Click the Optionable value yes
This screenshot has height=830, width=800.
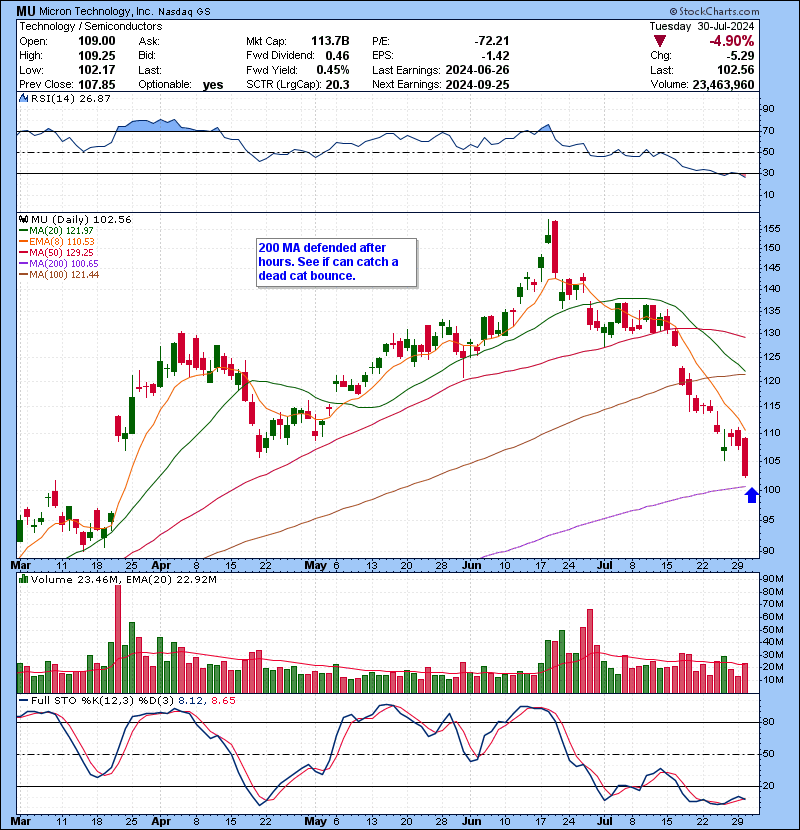click(x=213, y=85)
